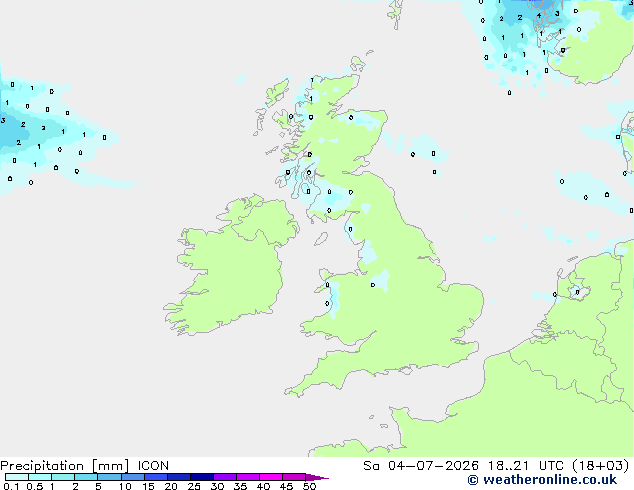This screenshot has height=490, width=634.
Task: Click the 'ICON' model name label
Action: pos(153,466)
